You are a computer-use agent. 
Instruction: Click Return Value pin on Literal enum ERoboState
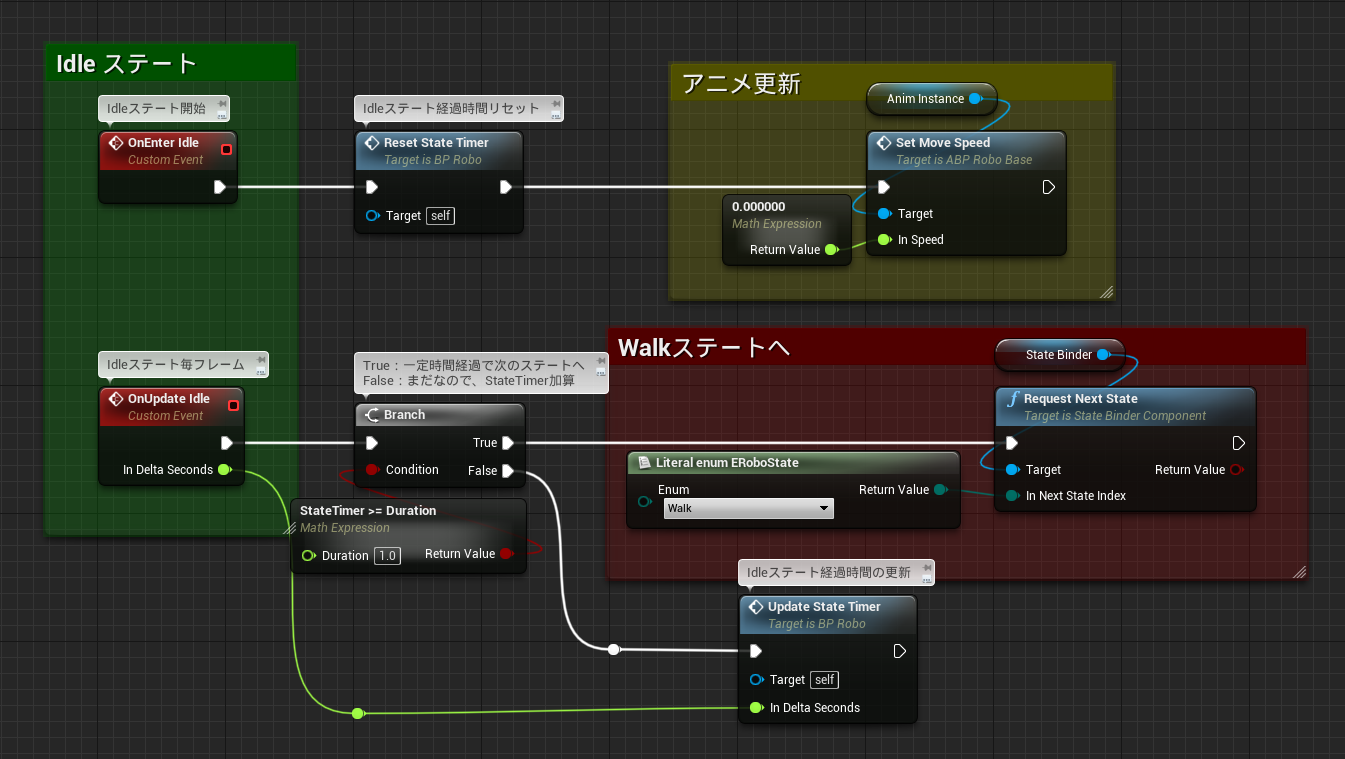(x=940, y=490)
